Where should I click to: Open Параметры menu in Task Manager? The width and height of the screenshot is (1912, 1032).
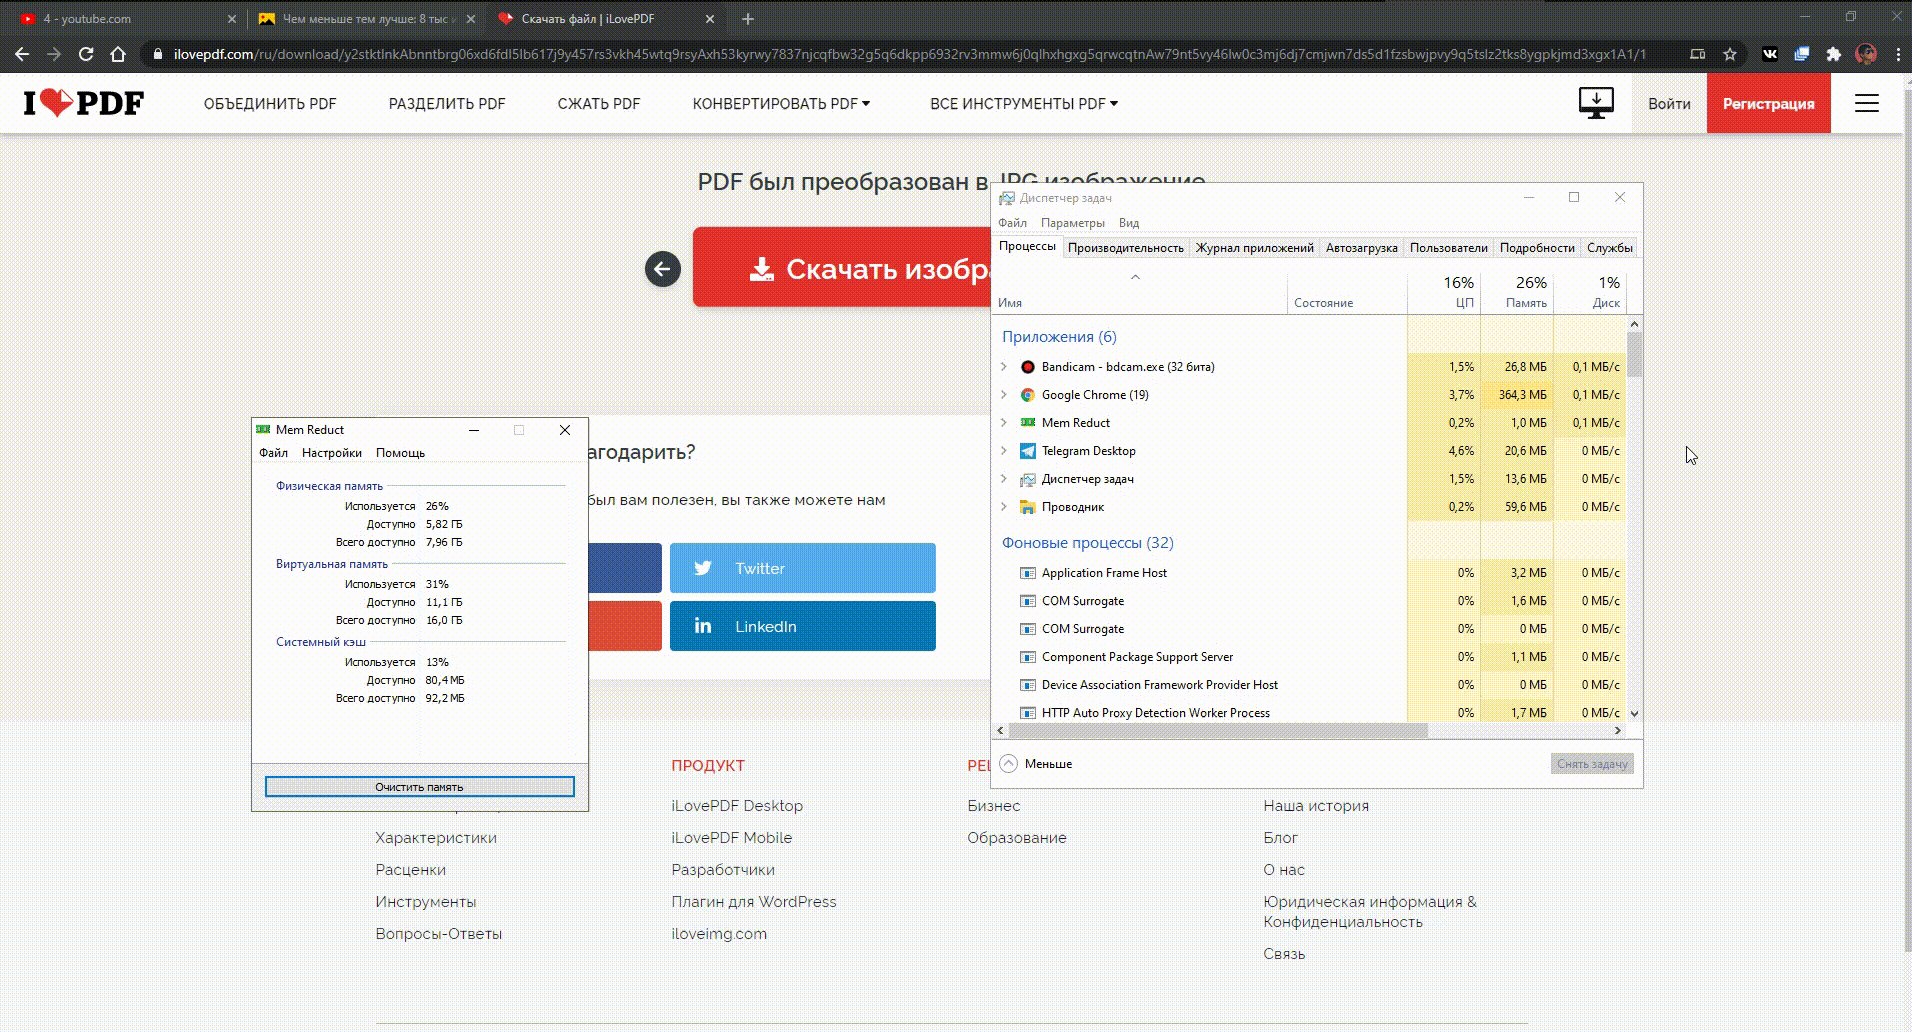(x=1072, y=223)
